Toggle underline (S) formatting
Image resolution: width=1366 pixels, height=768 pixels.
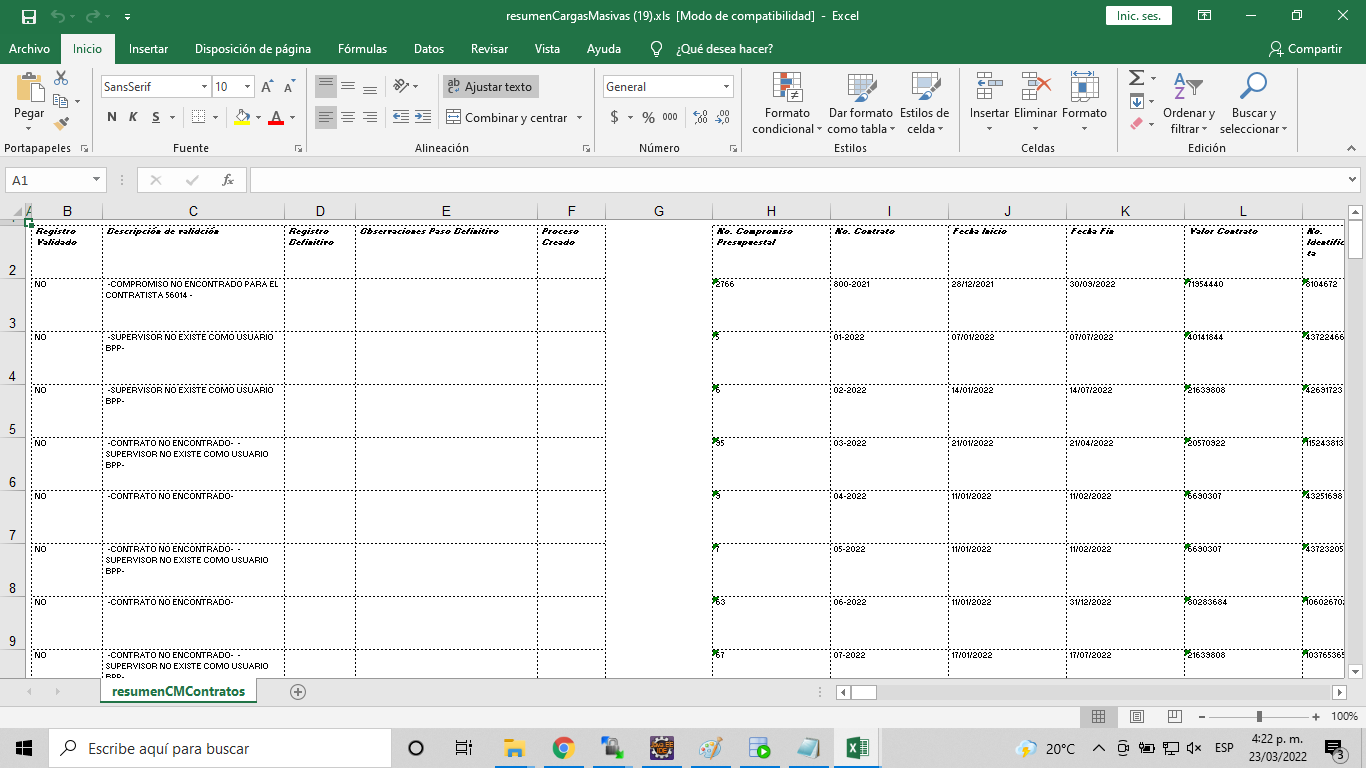(x=156, y=117)
